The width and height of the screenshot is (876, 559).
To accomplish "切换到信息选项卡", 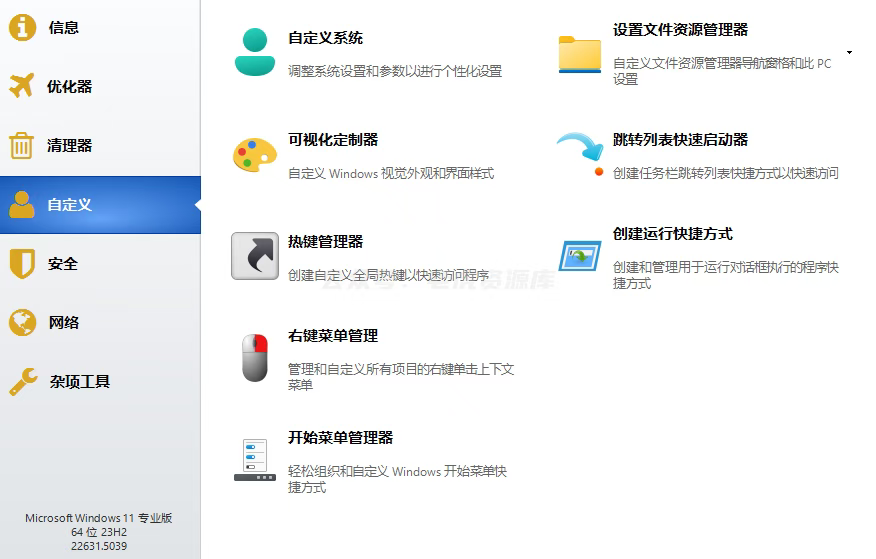I will (63, 28).
